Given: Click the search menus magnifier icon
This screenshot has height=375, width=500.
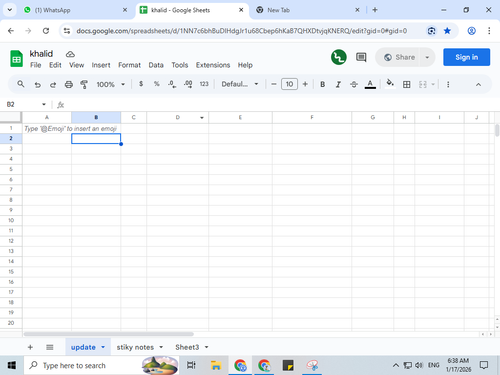Looking at the screenshot, I should (x=21, y=84).
